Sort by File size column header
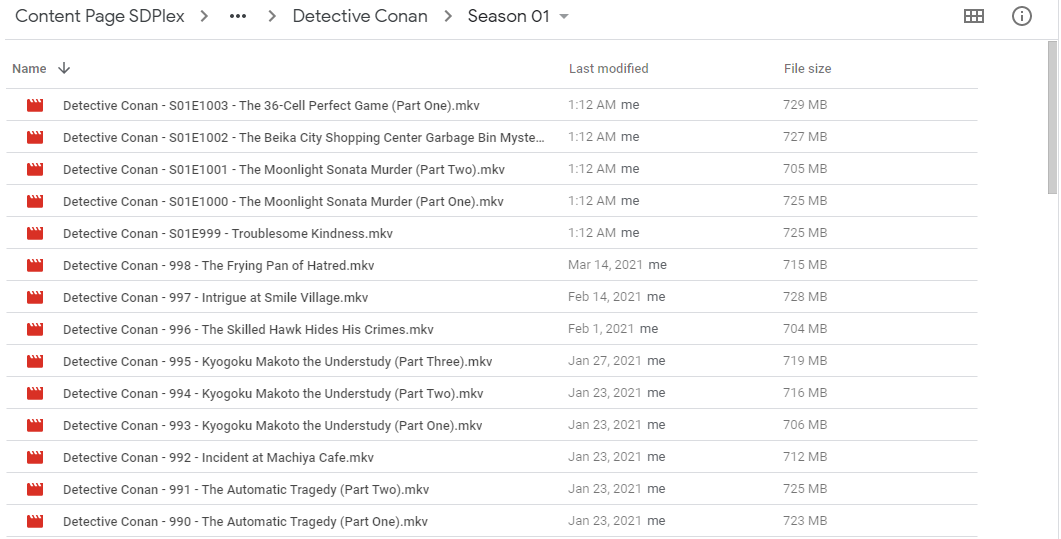This screenshot has width=1061, height=539. click(x=807, y=69)
